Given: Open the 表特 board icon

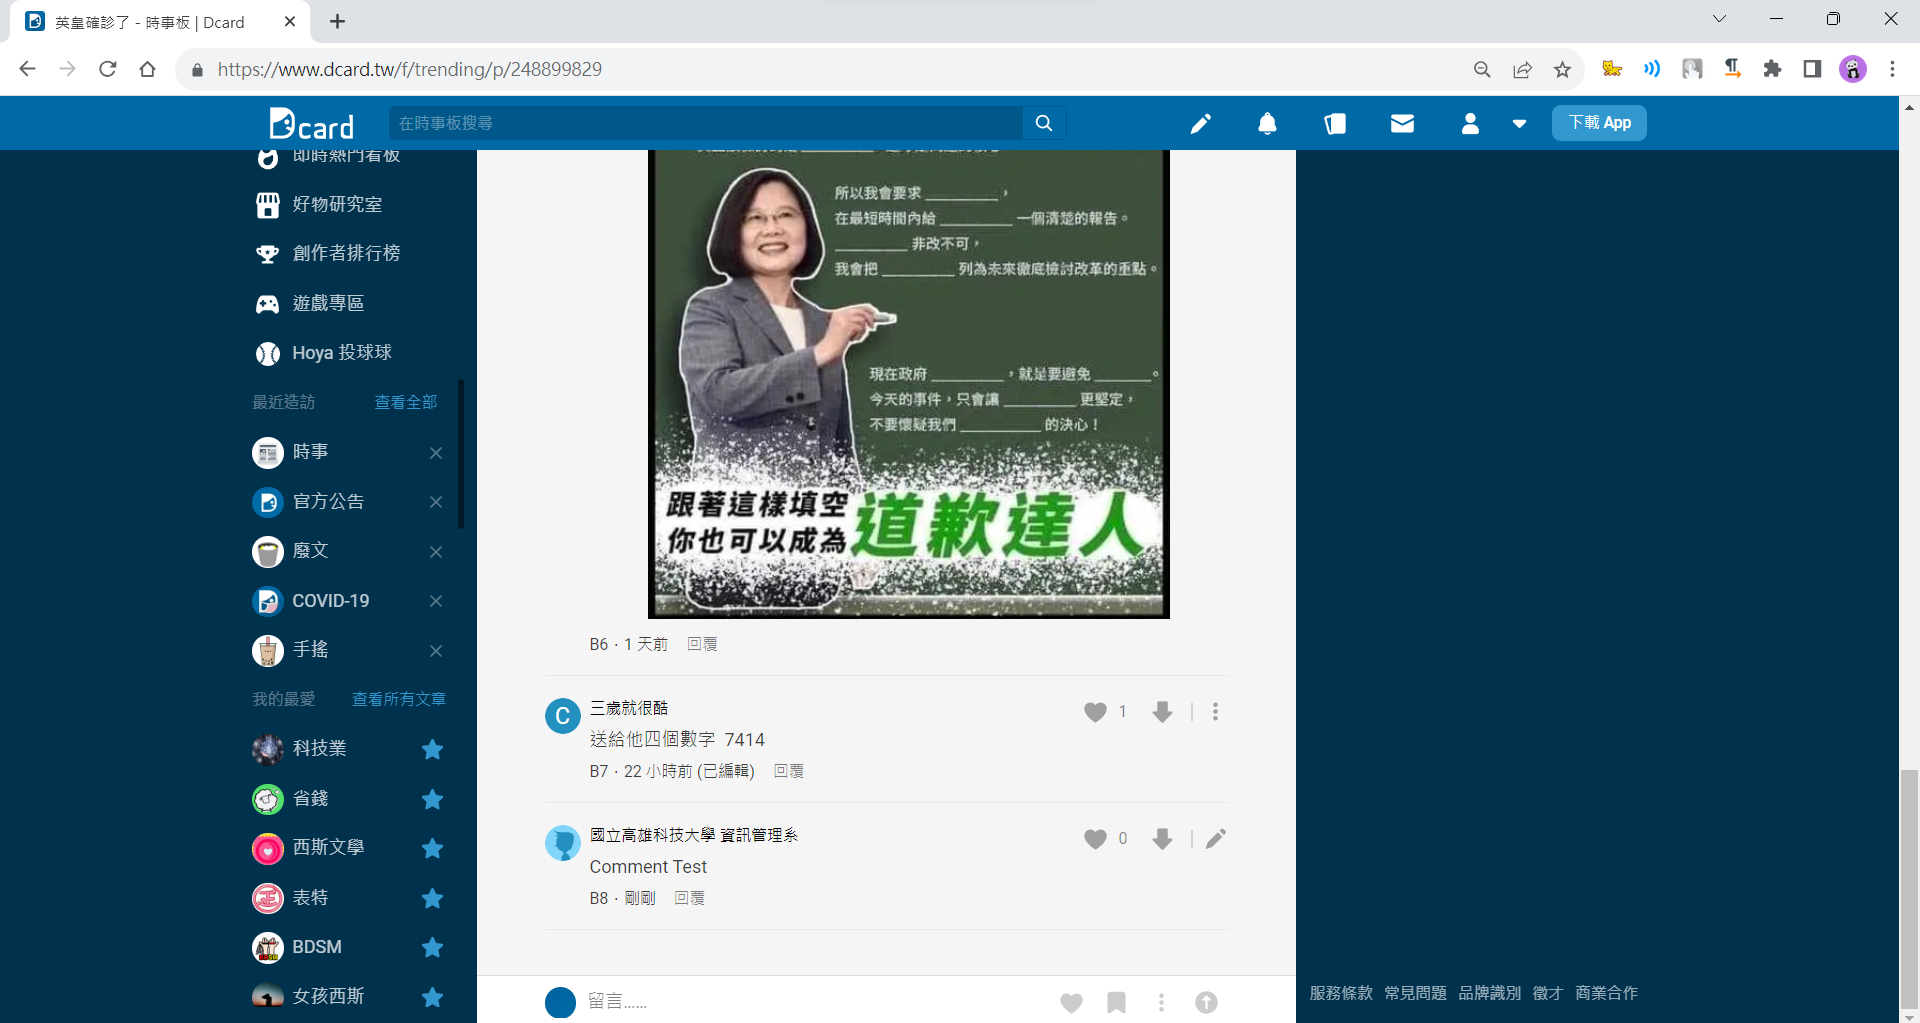Looking at the screenshot, I should [268, 898].
